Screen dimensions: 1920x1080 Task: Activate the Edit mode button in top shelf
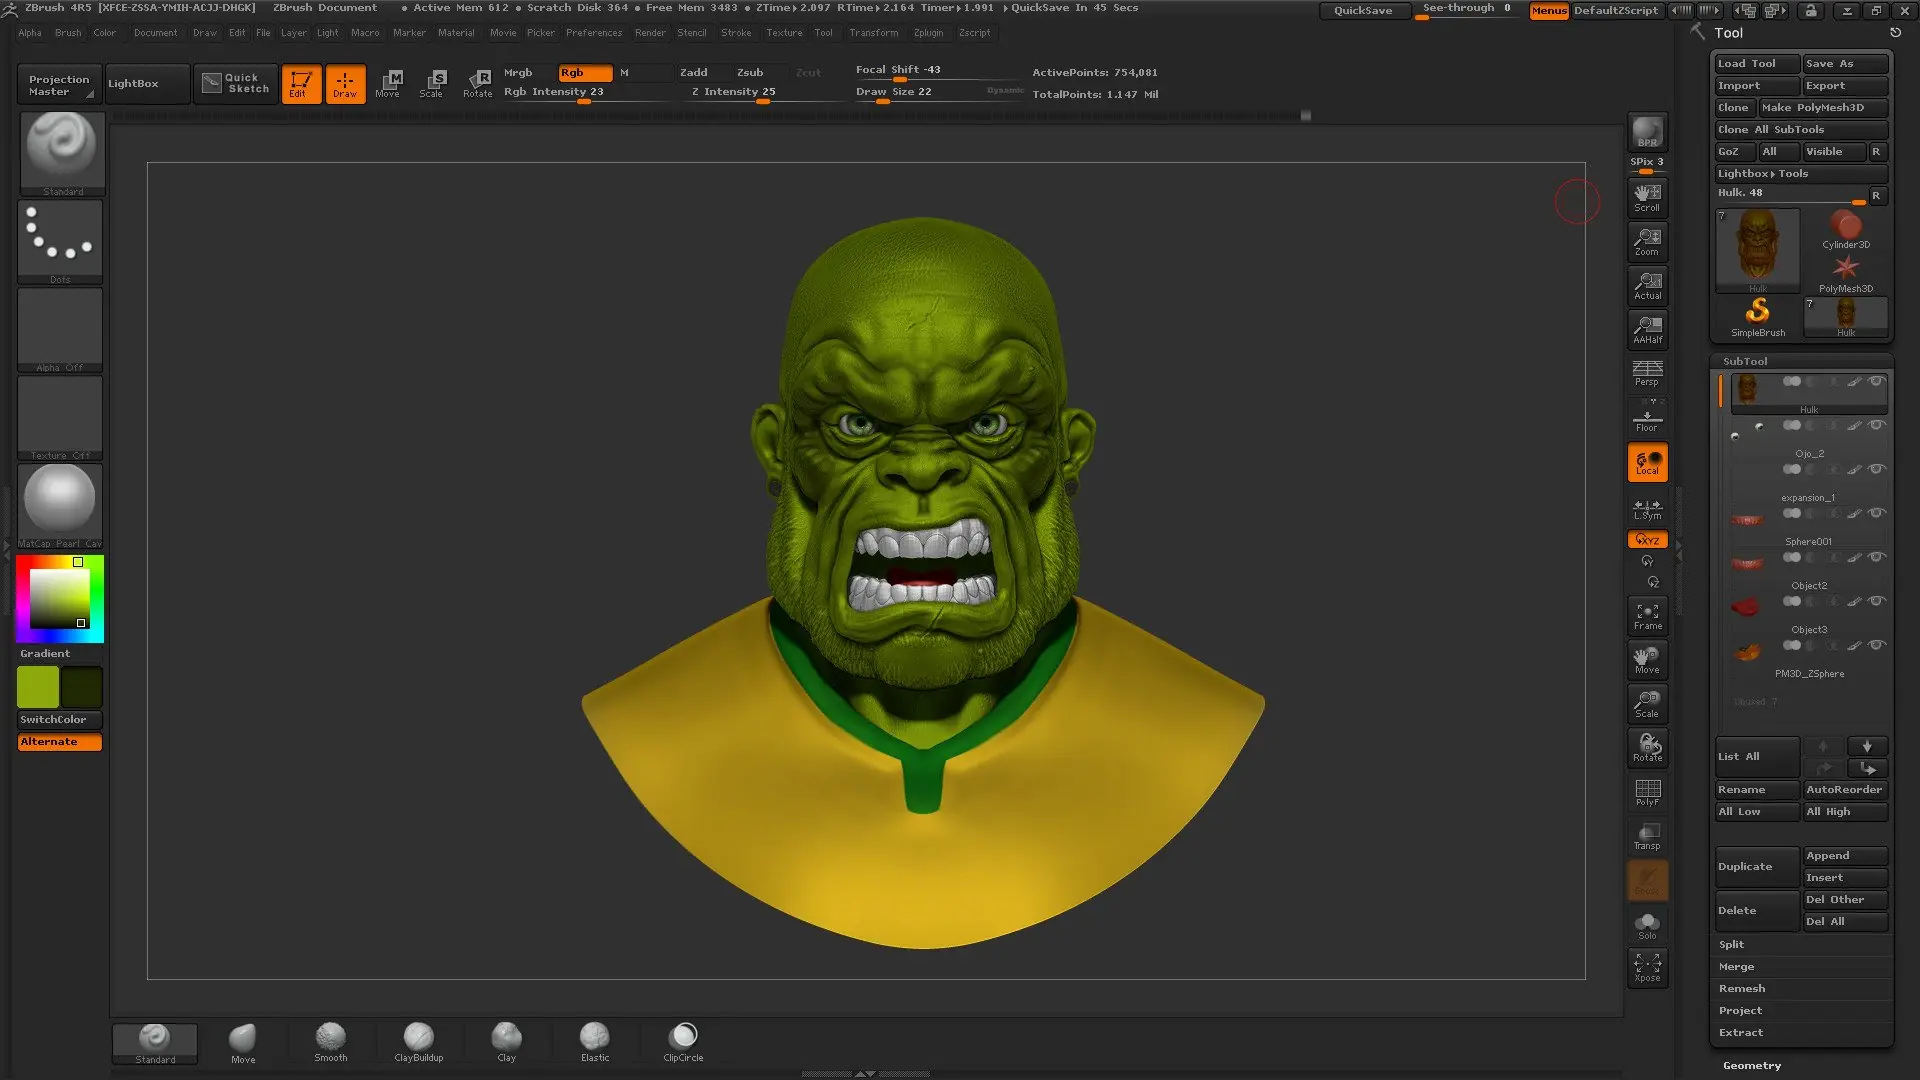pyautogui.click(x=301, y=84)
